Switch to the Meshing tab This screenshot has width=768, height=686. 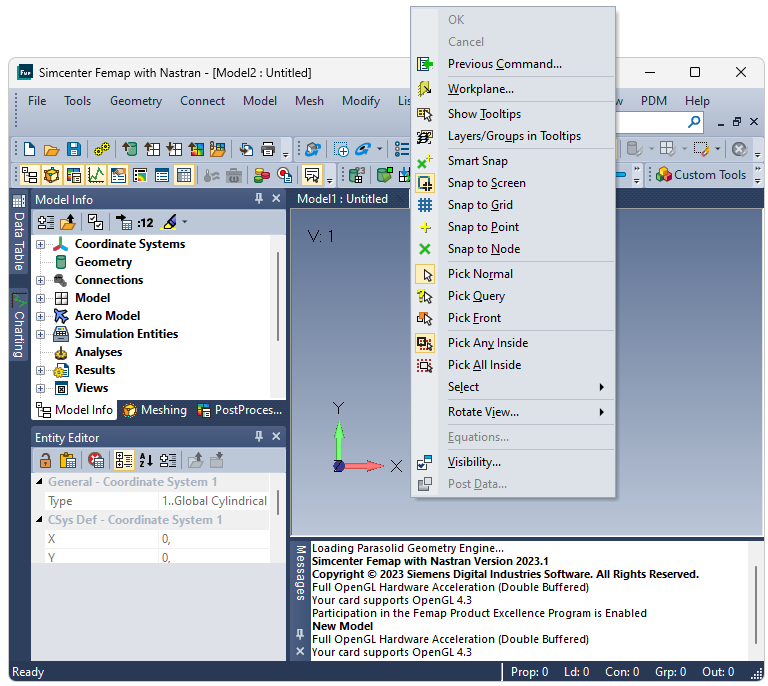pyautogui.click(x=155, y=410)
